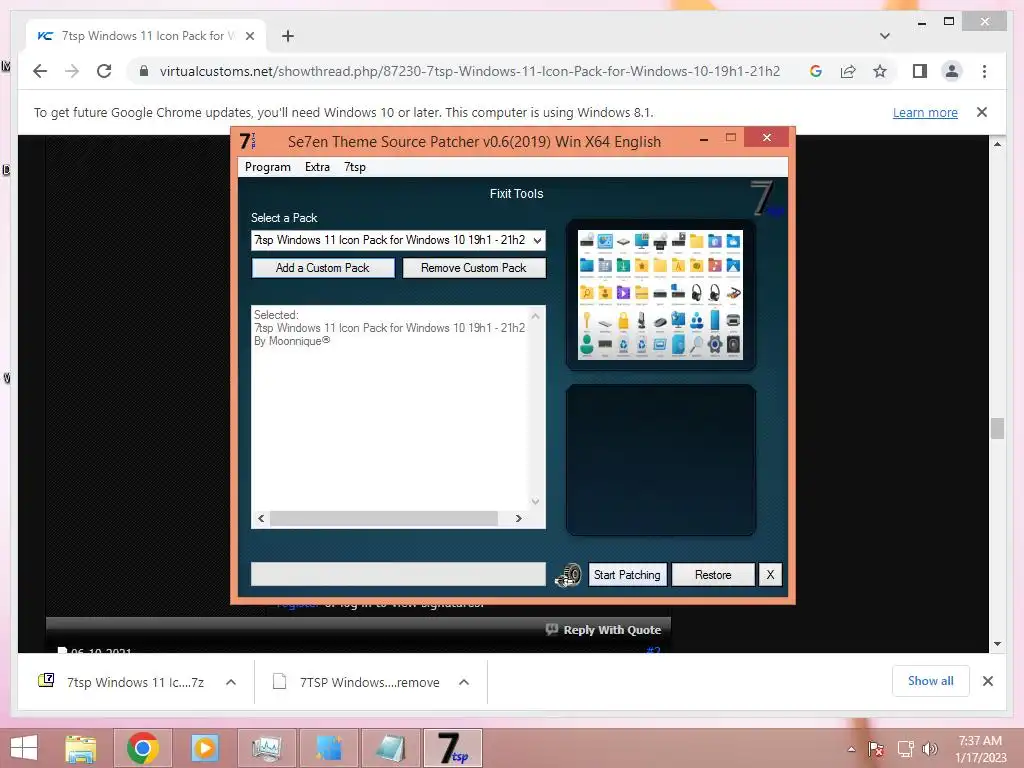
Task: Reload the page in Chrome
Action: click(x=104, y=71)
